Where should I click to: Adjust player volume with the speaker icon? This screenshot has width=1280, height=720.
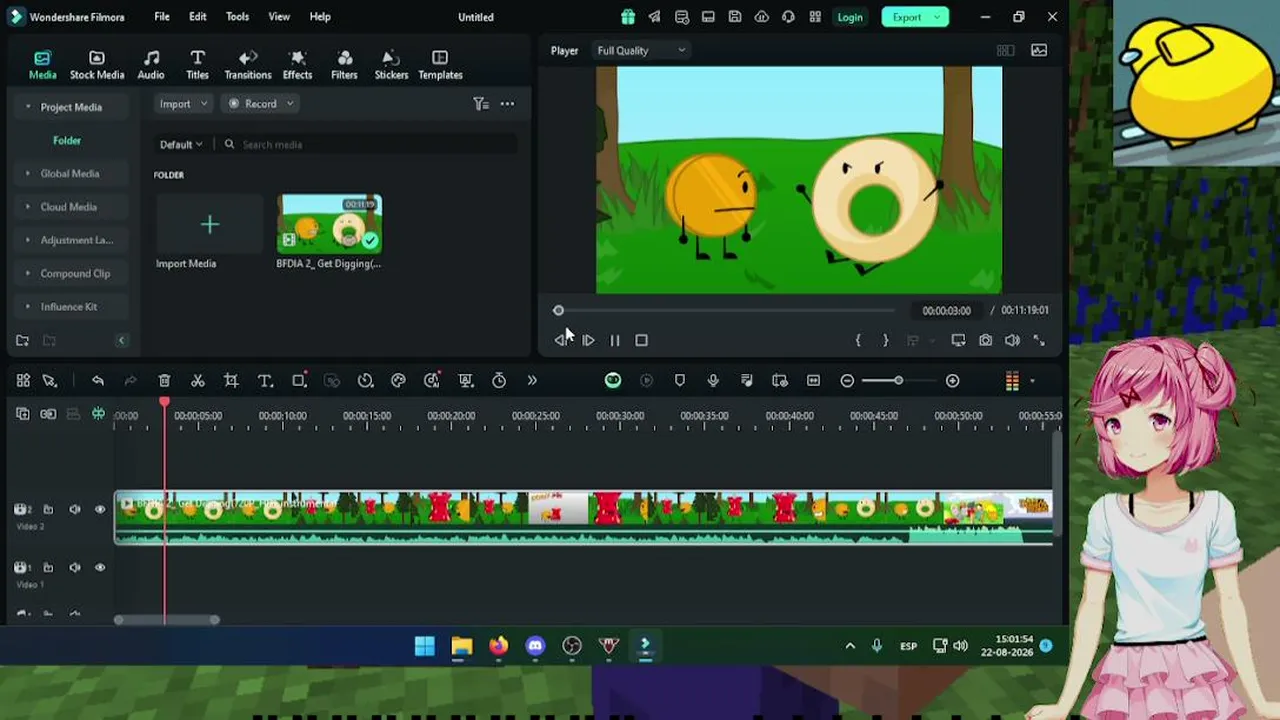[1012, 341]
